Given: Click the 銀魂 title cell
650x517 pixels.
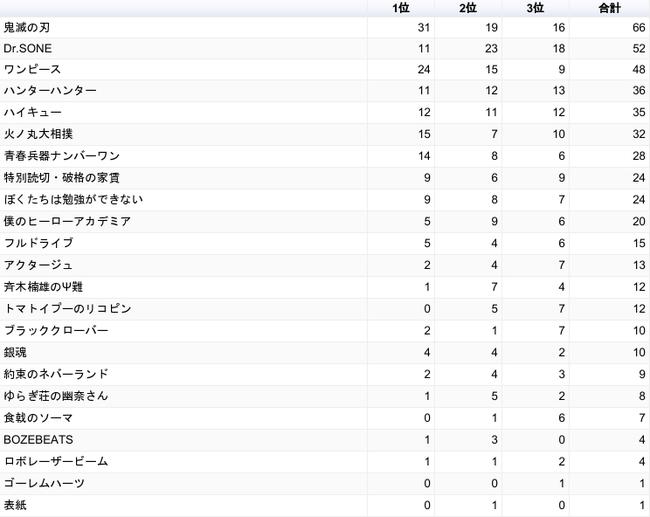Looking at the screenshot, I should 15,352.
